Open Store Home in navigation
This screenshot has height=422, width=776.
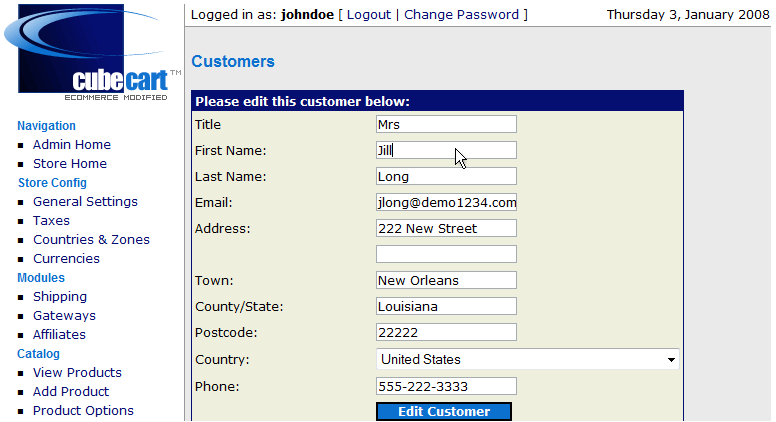(x=70, y=164)
